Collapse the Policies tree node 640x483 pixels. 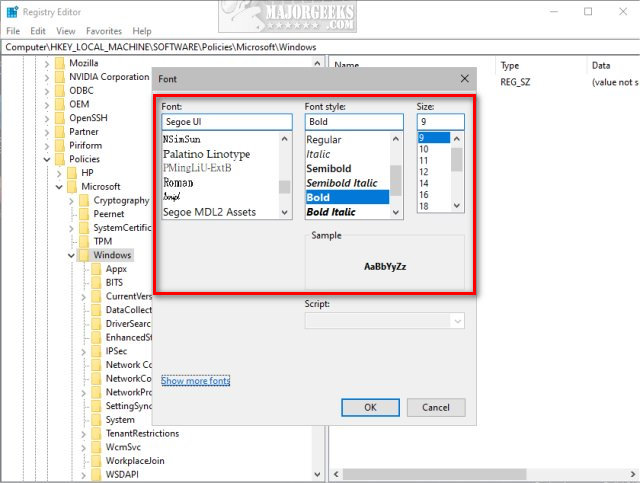click(x=47, y=159)
